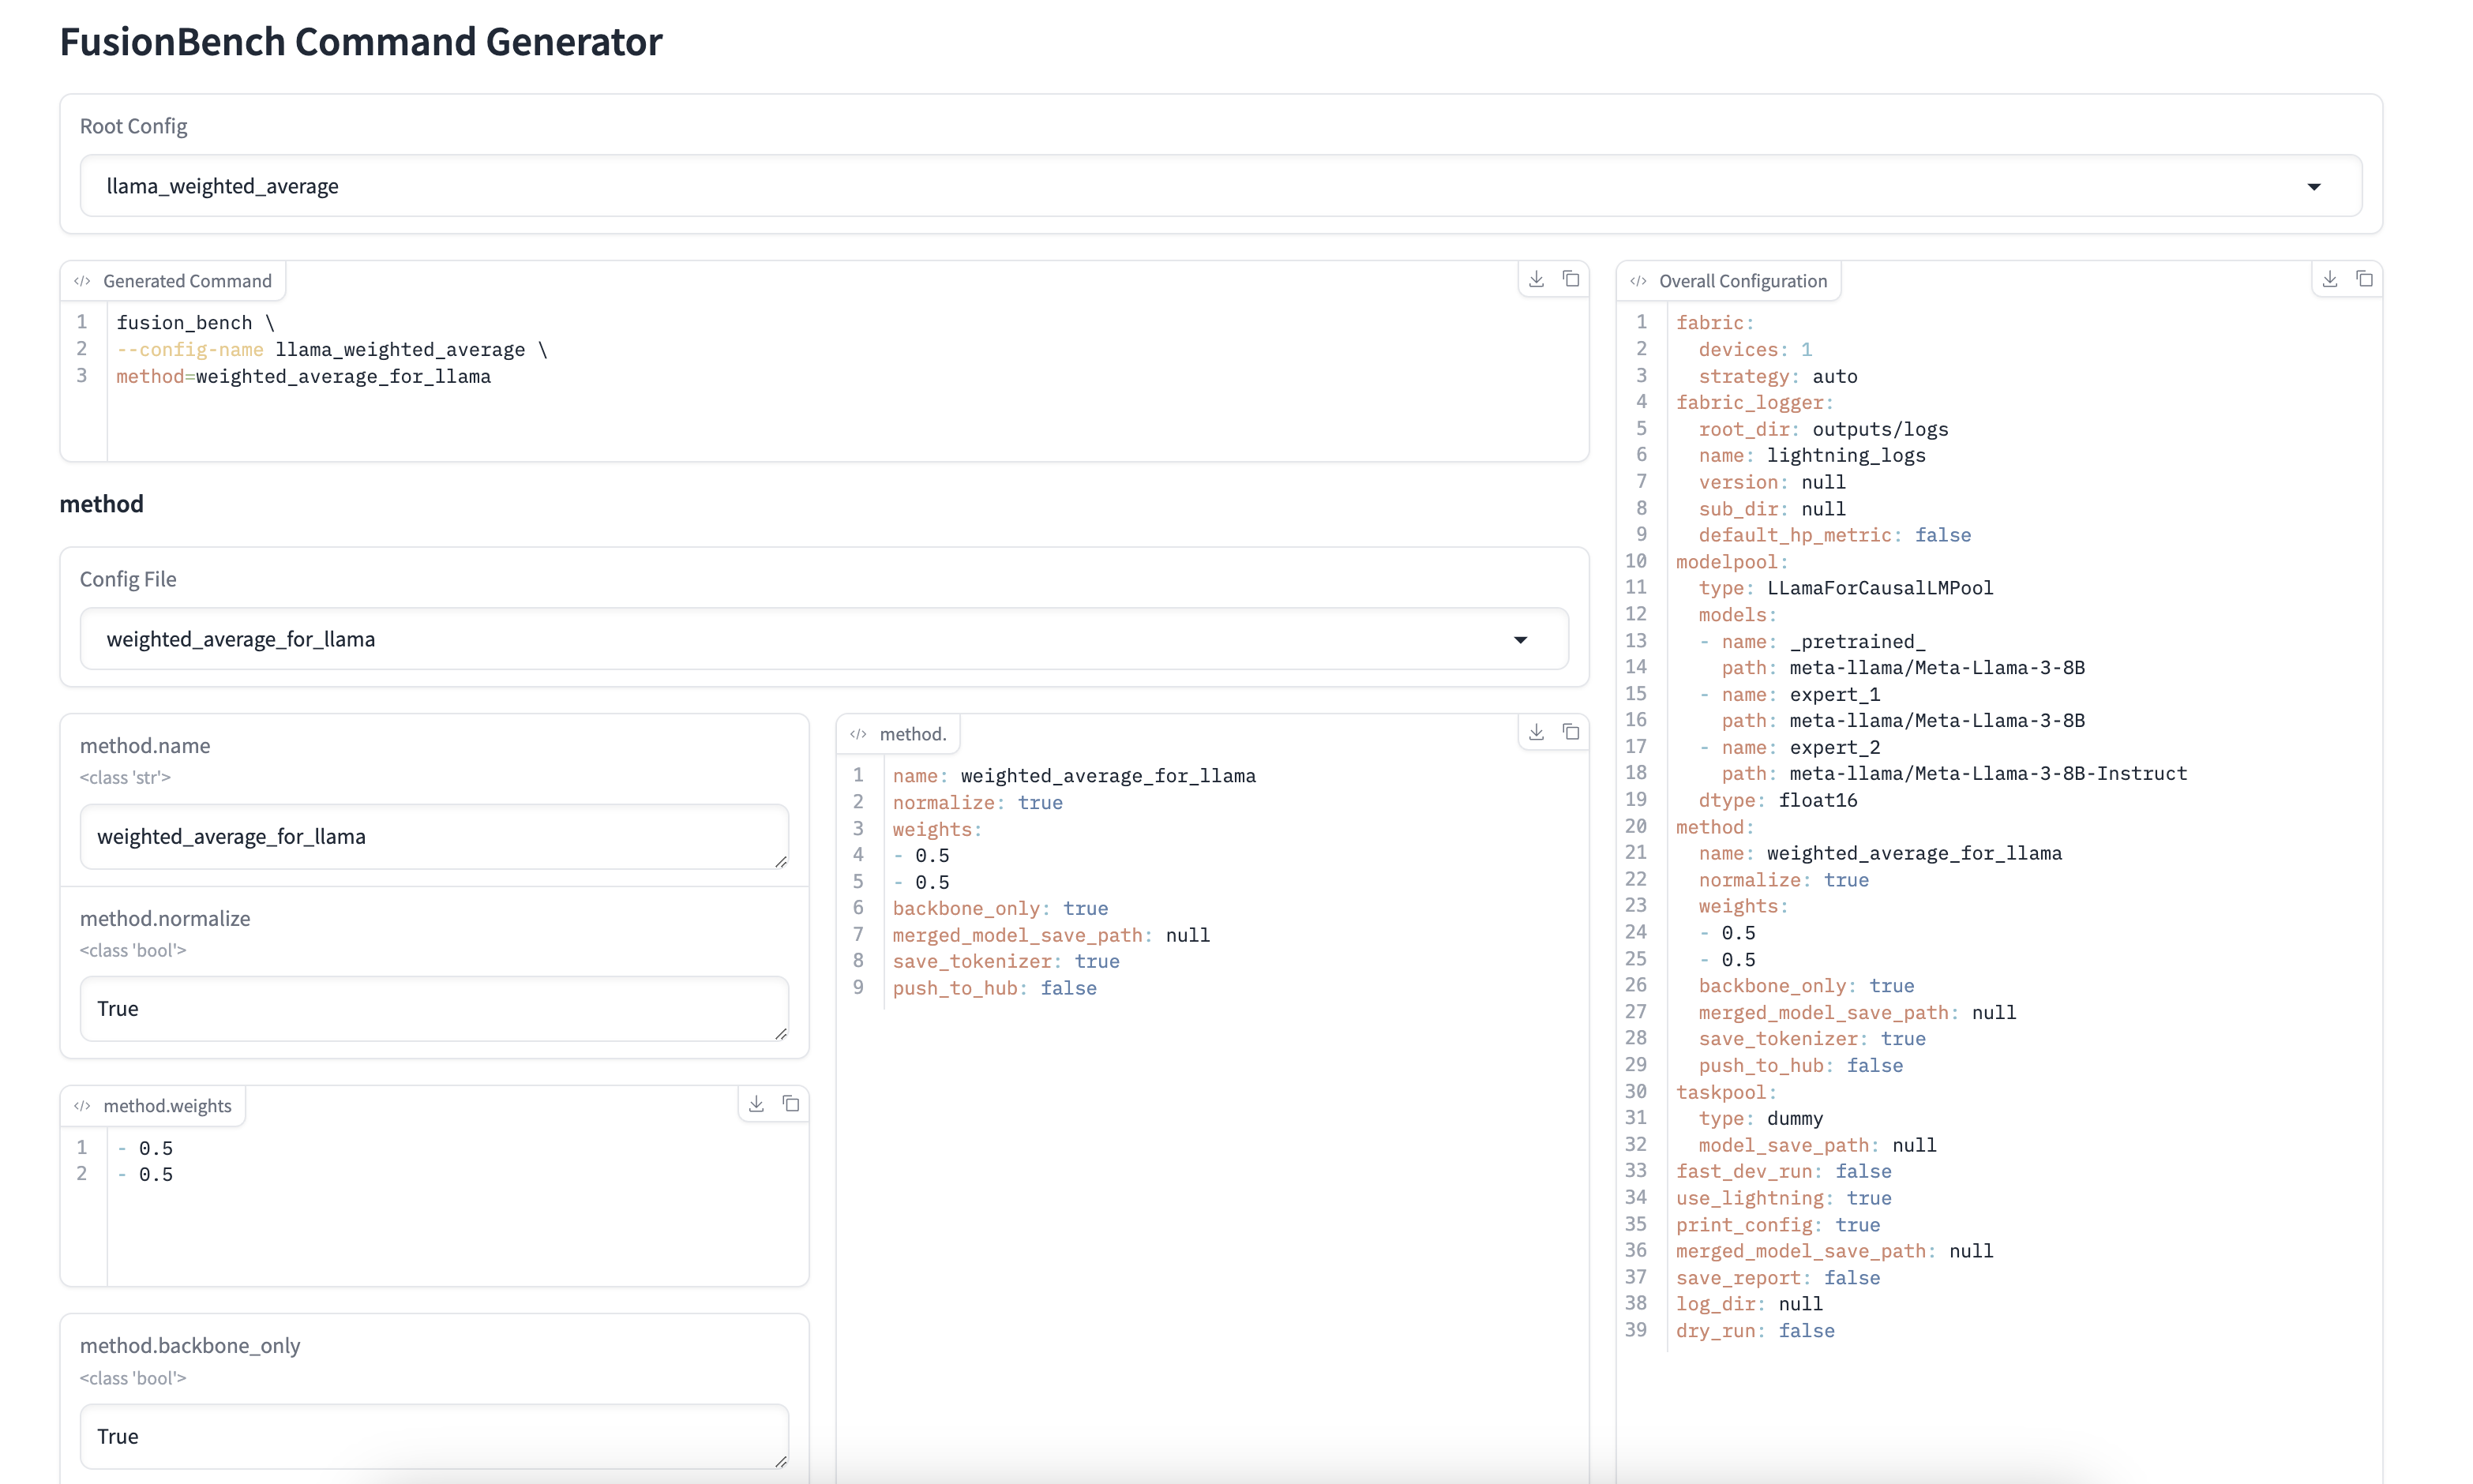Edit the method.name text field
The image size is (2473, 1484).
pos(434,836)
